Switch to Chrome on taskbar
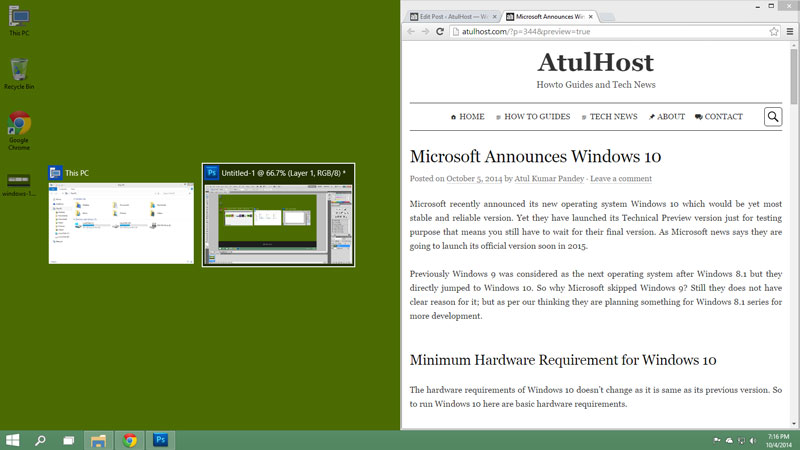800x450 pixels. tap(130, 440)
